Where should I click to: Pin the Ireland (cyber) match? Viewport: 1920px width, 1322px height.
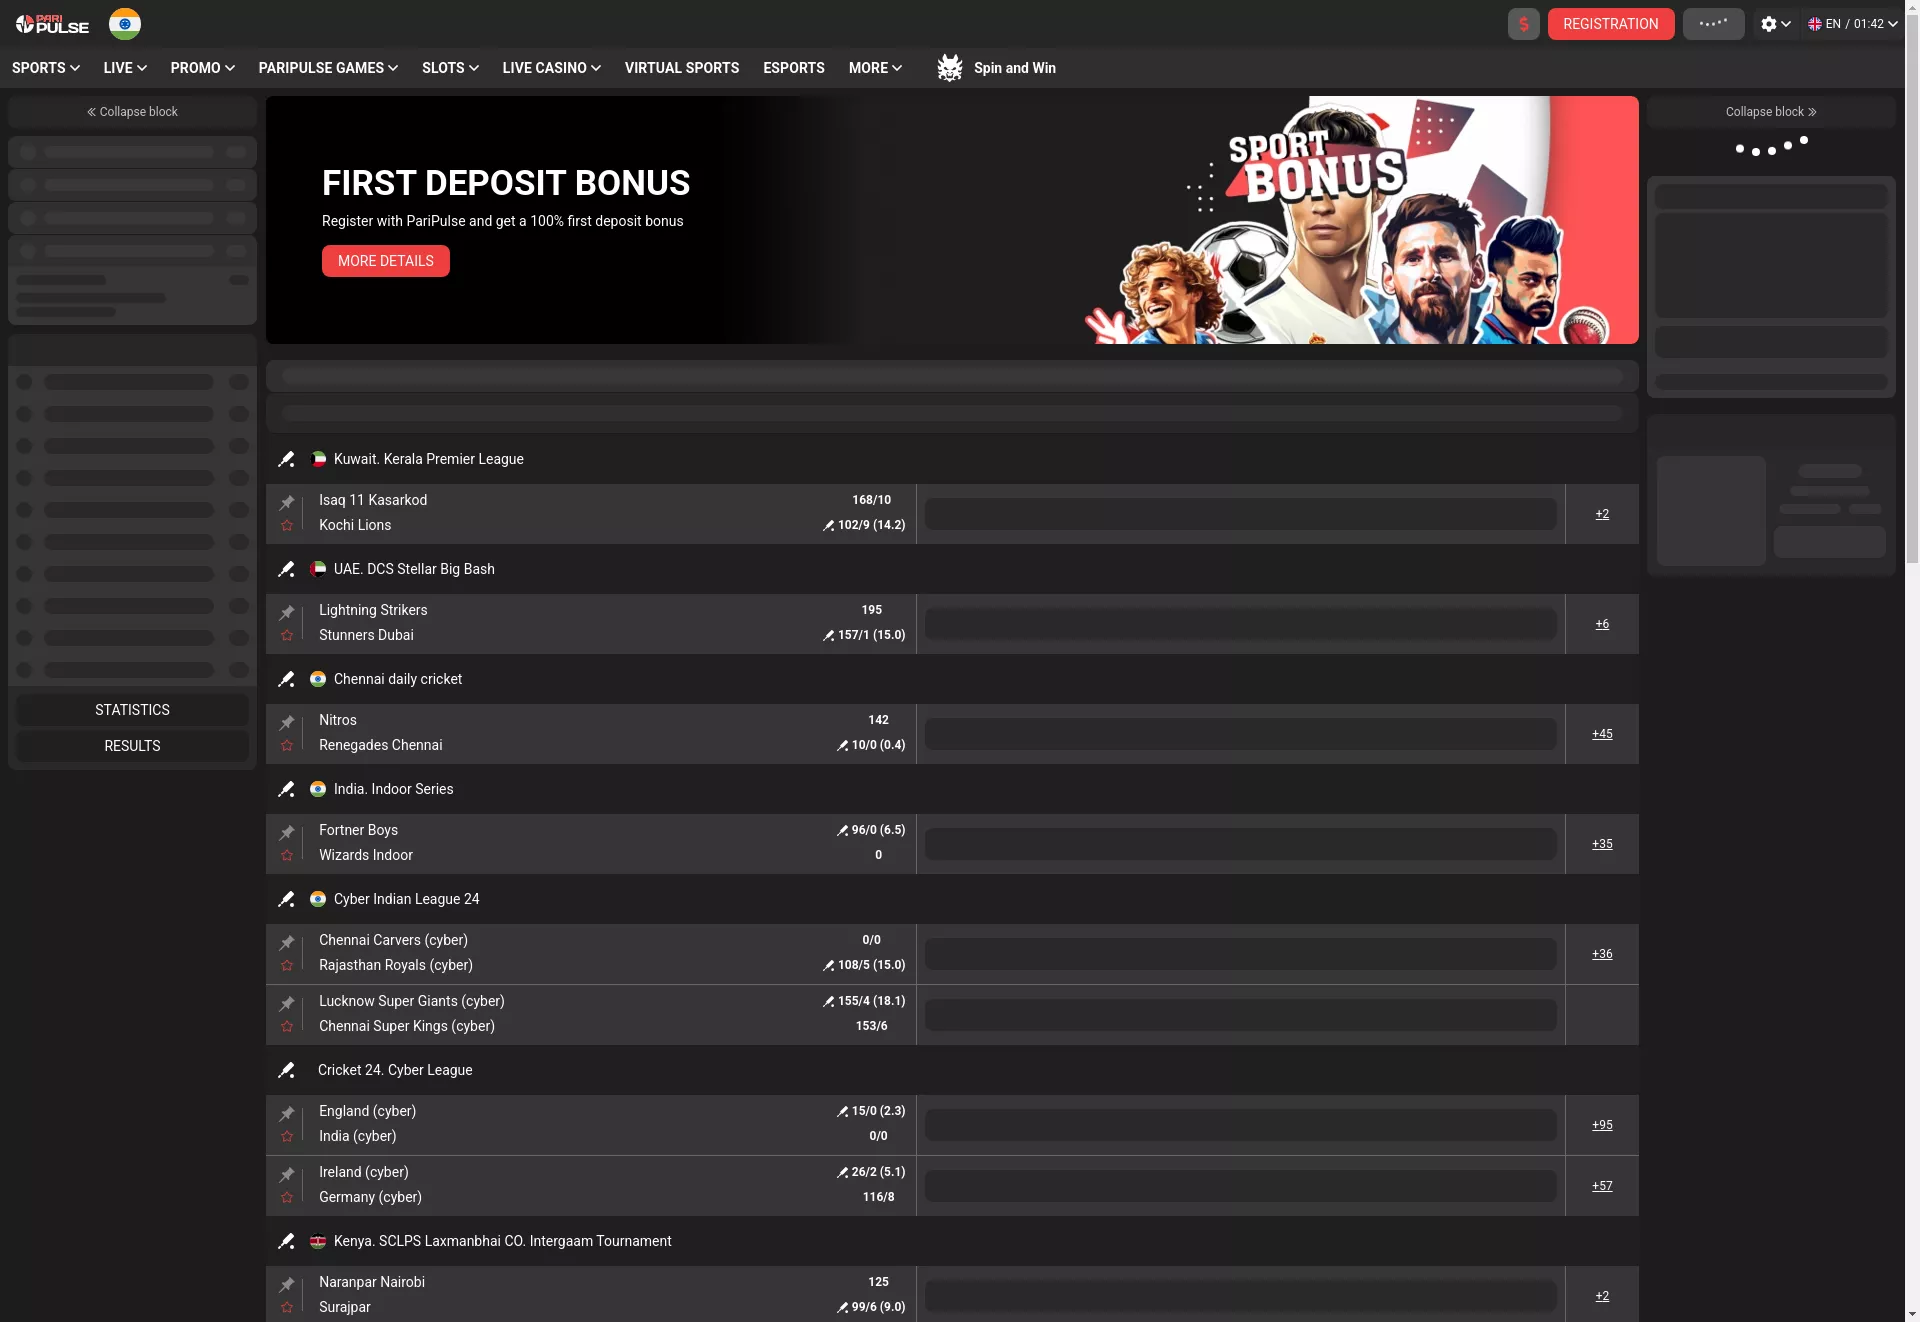(287, 1174)
